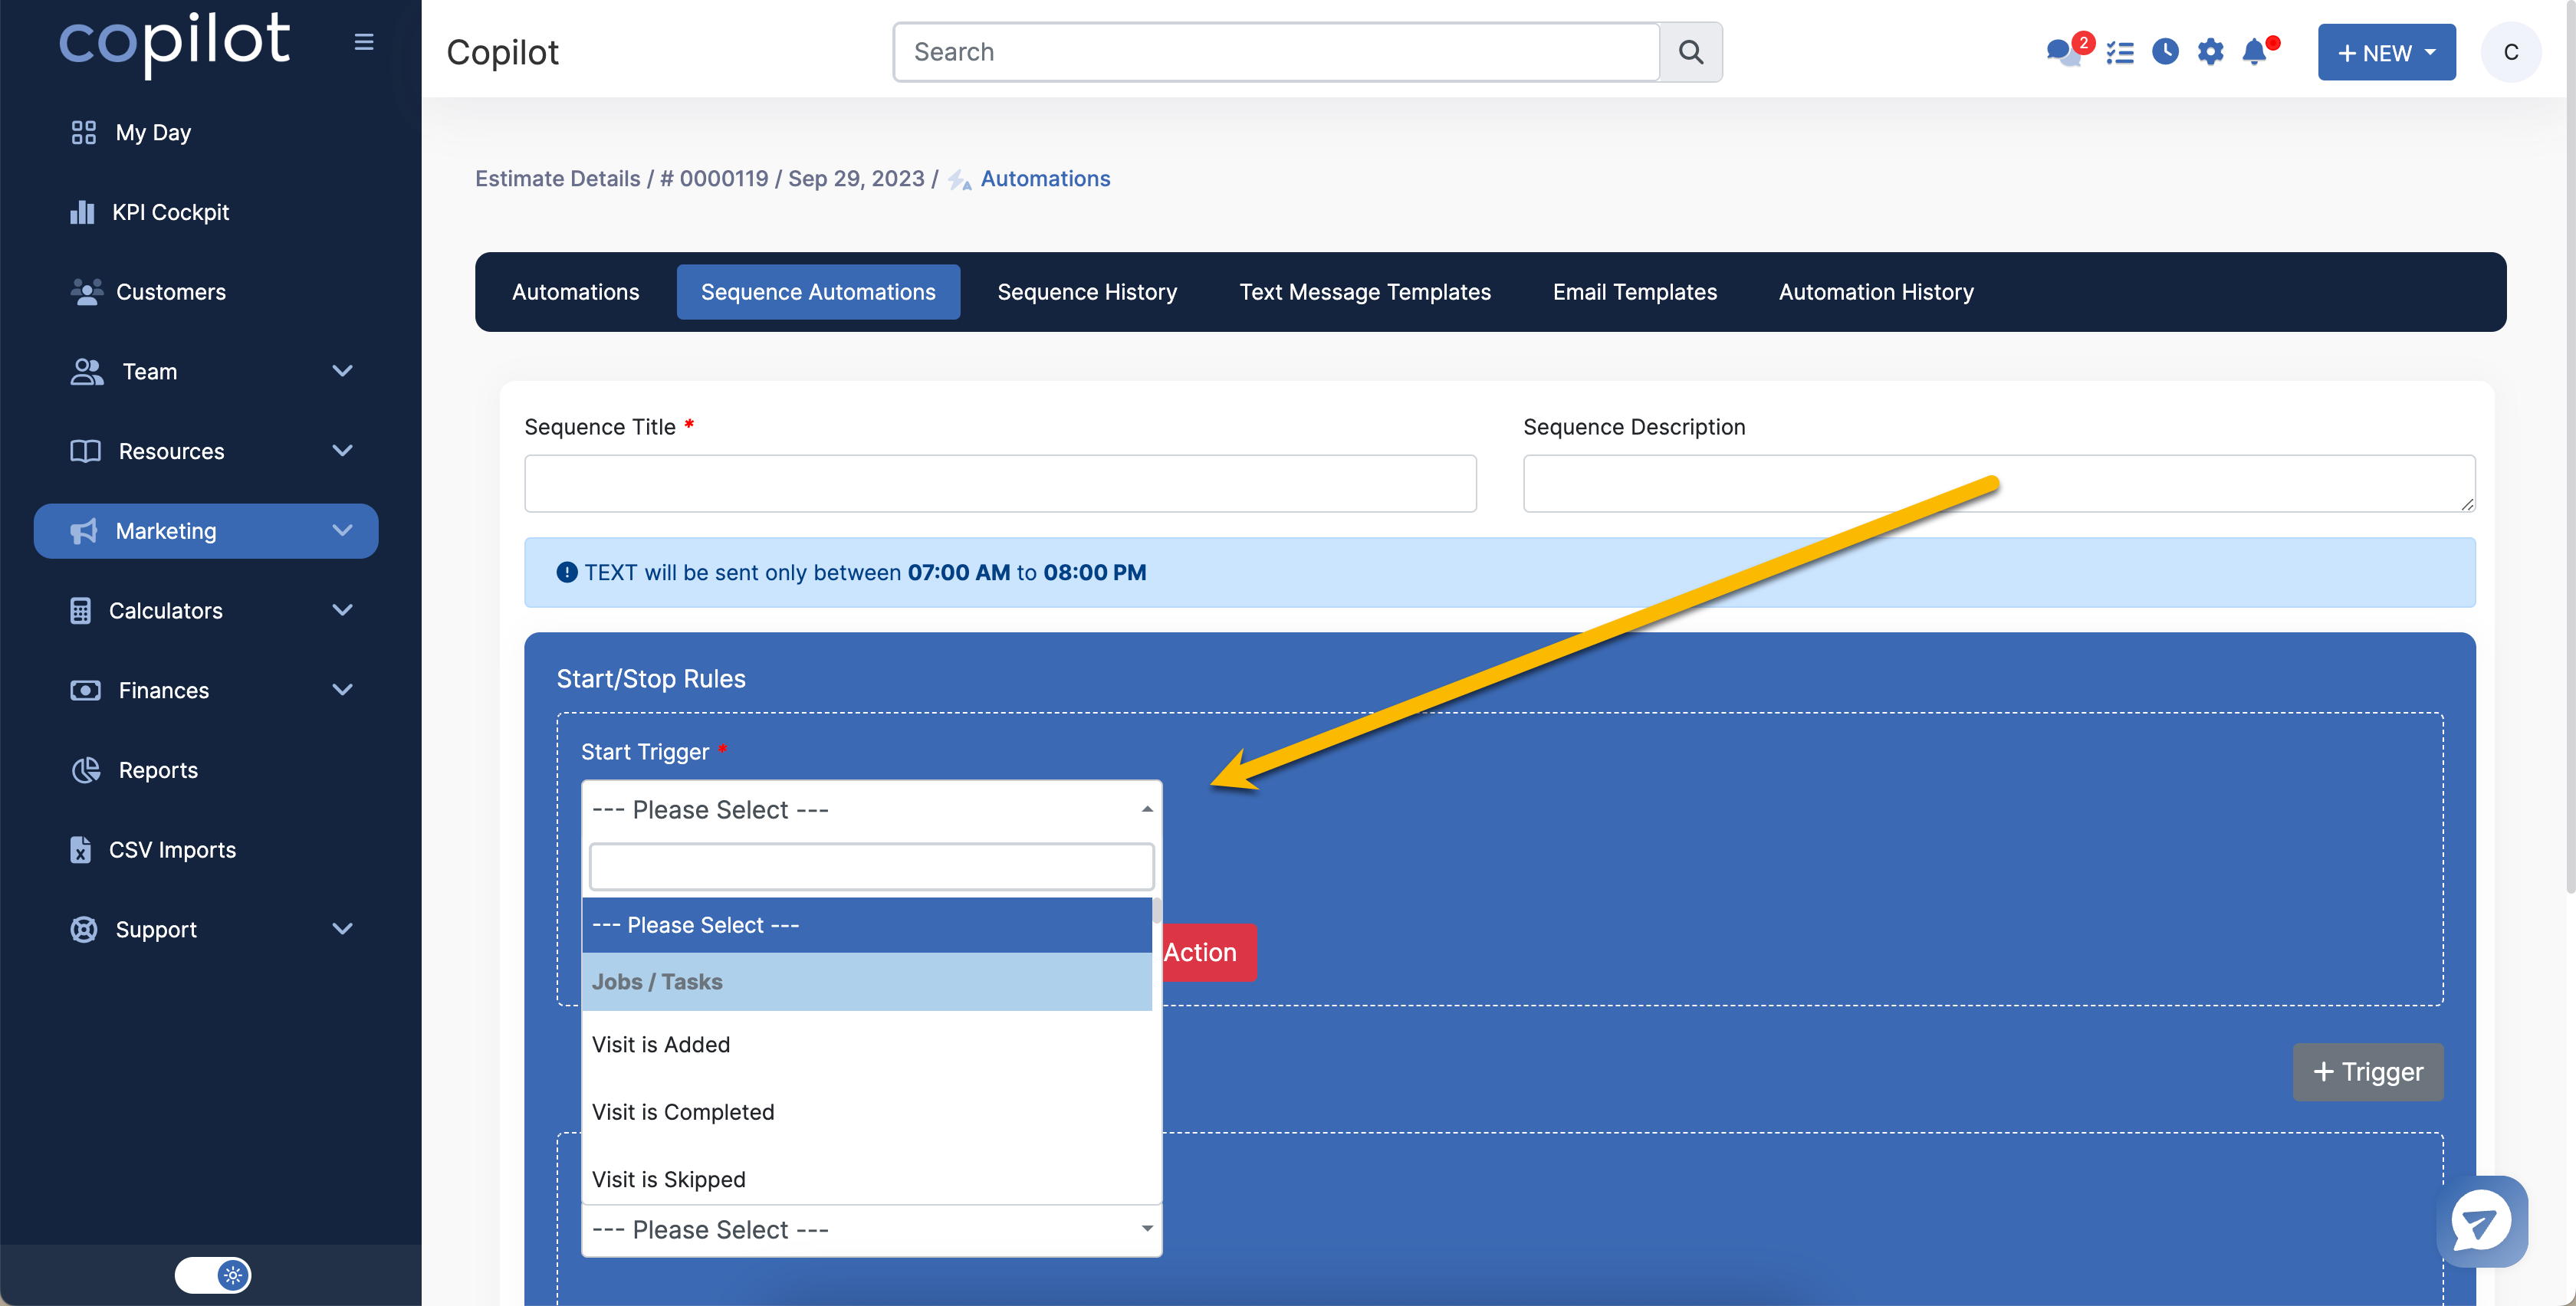Open the Automations breadcrumb link
This screenshot has height=1306, width=2576.
(x=1044, y=178)
